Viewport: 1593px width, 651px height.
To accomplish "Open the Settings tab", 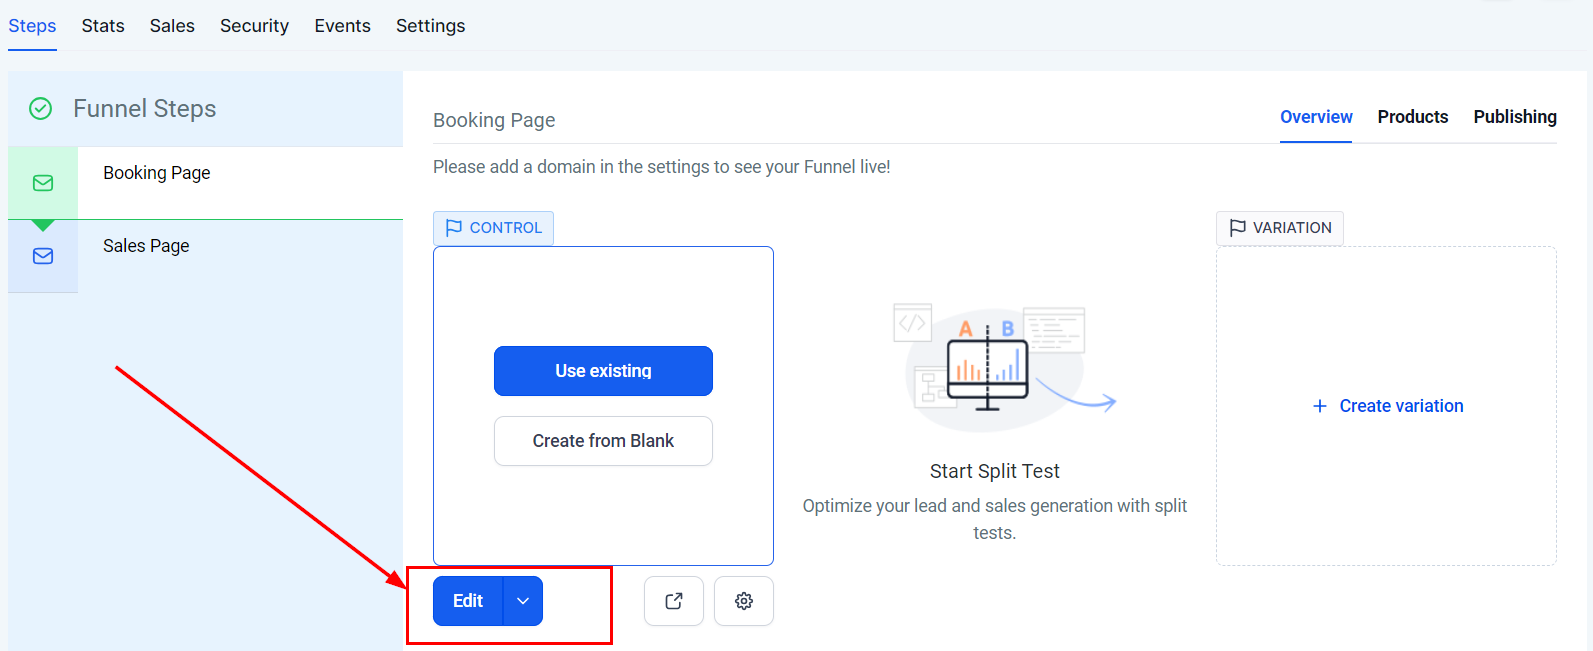I will (430, 26).
